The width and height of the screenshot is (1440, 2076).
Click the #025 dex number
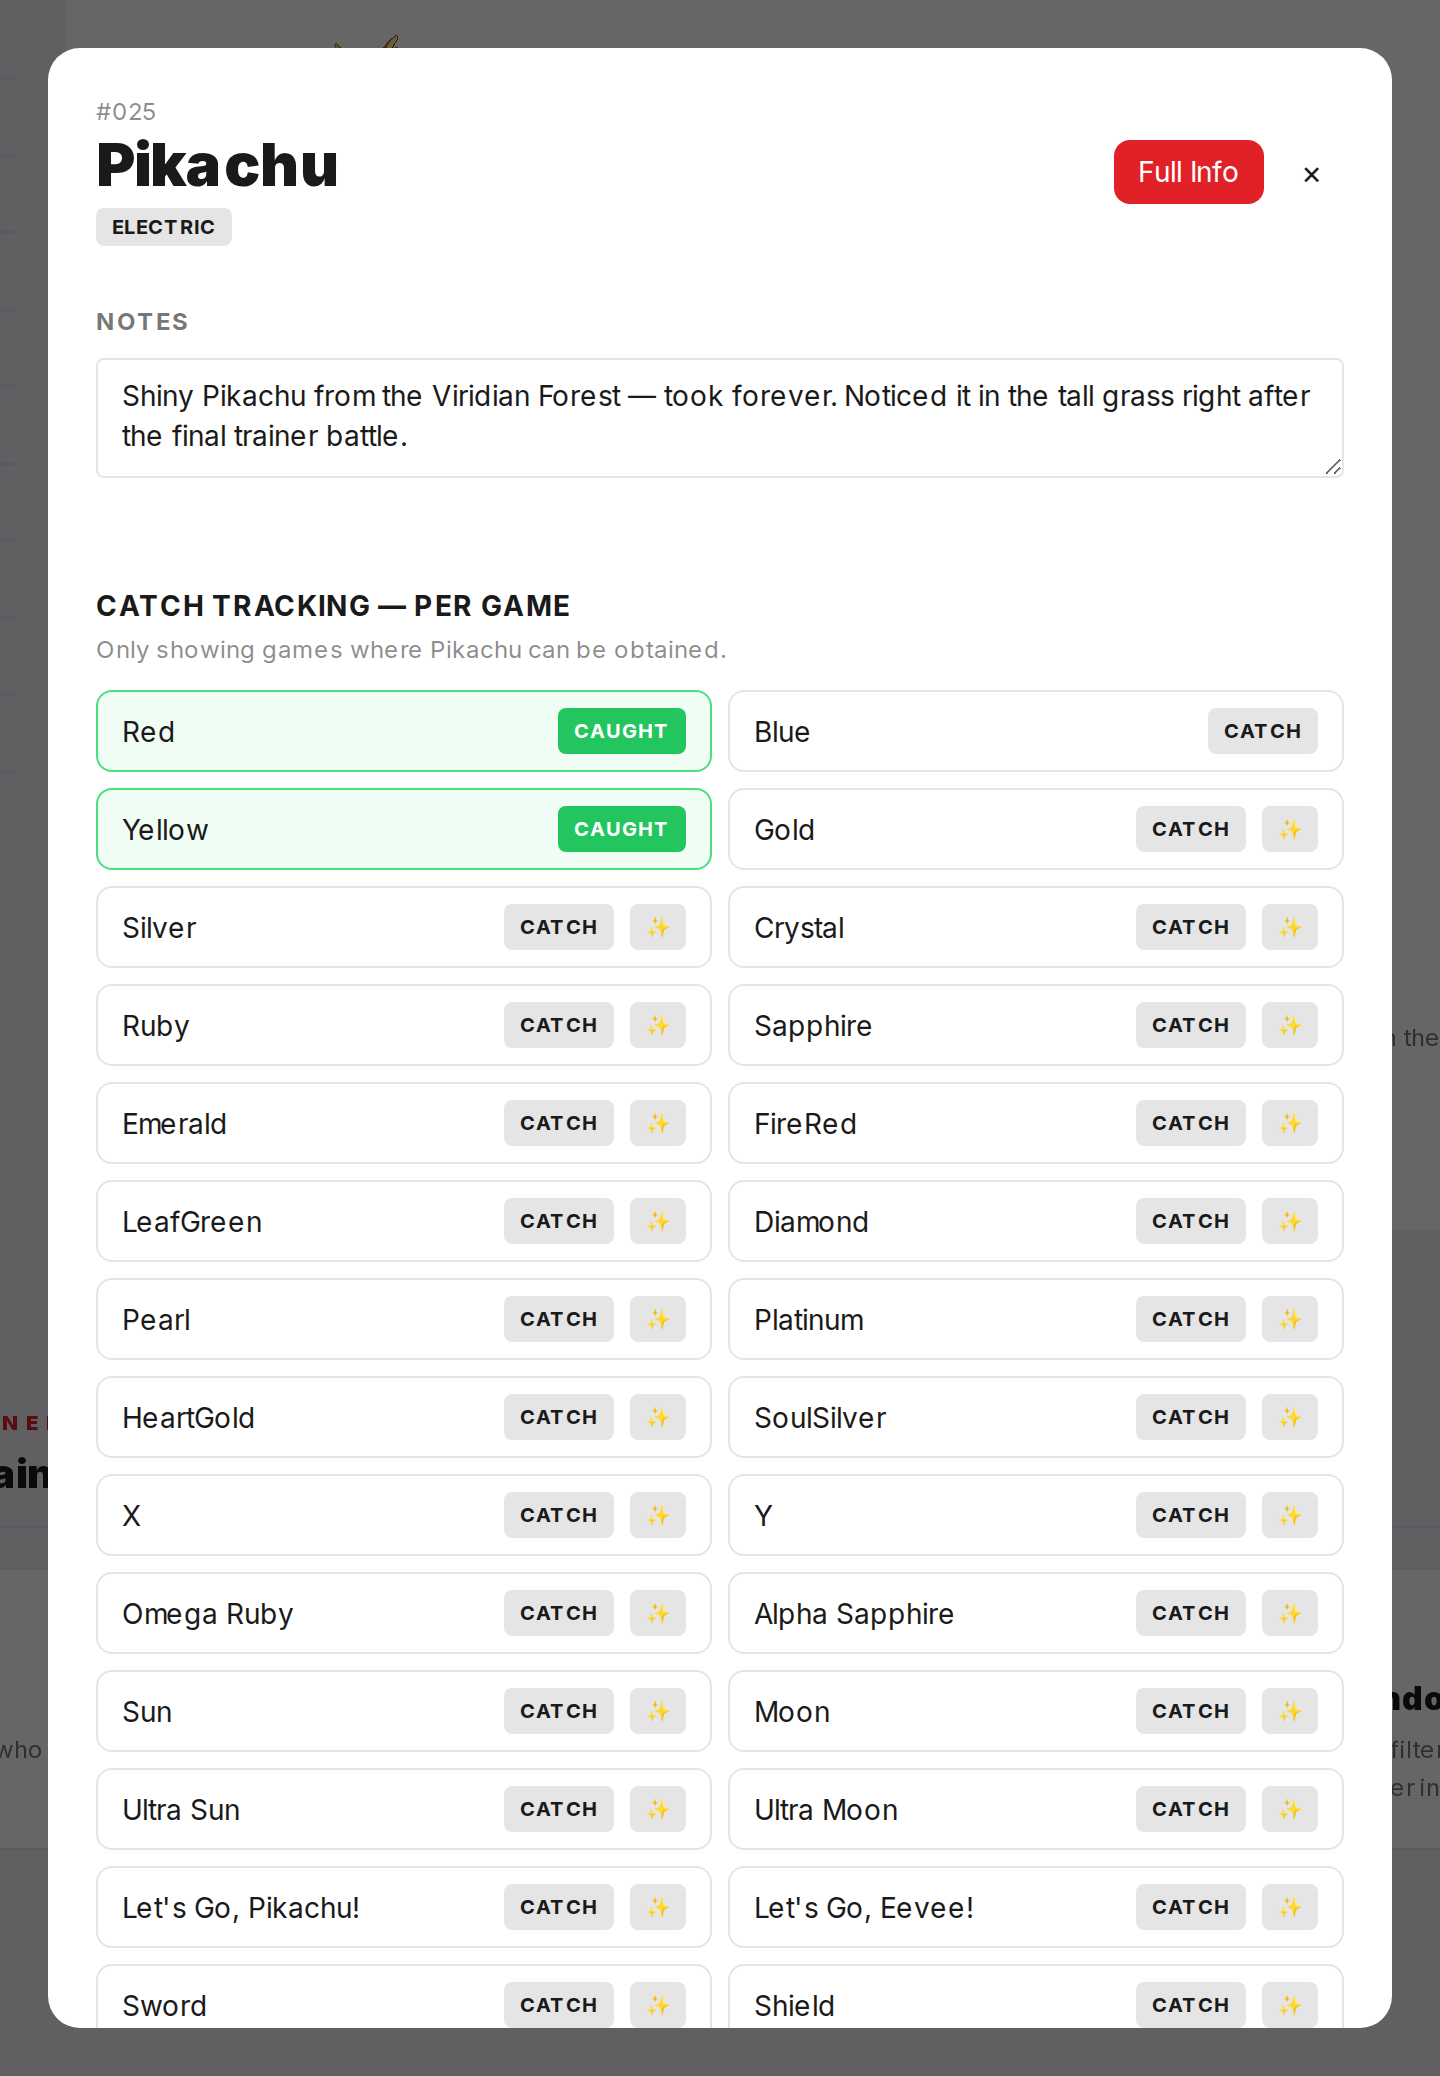(126, 112)
